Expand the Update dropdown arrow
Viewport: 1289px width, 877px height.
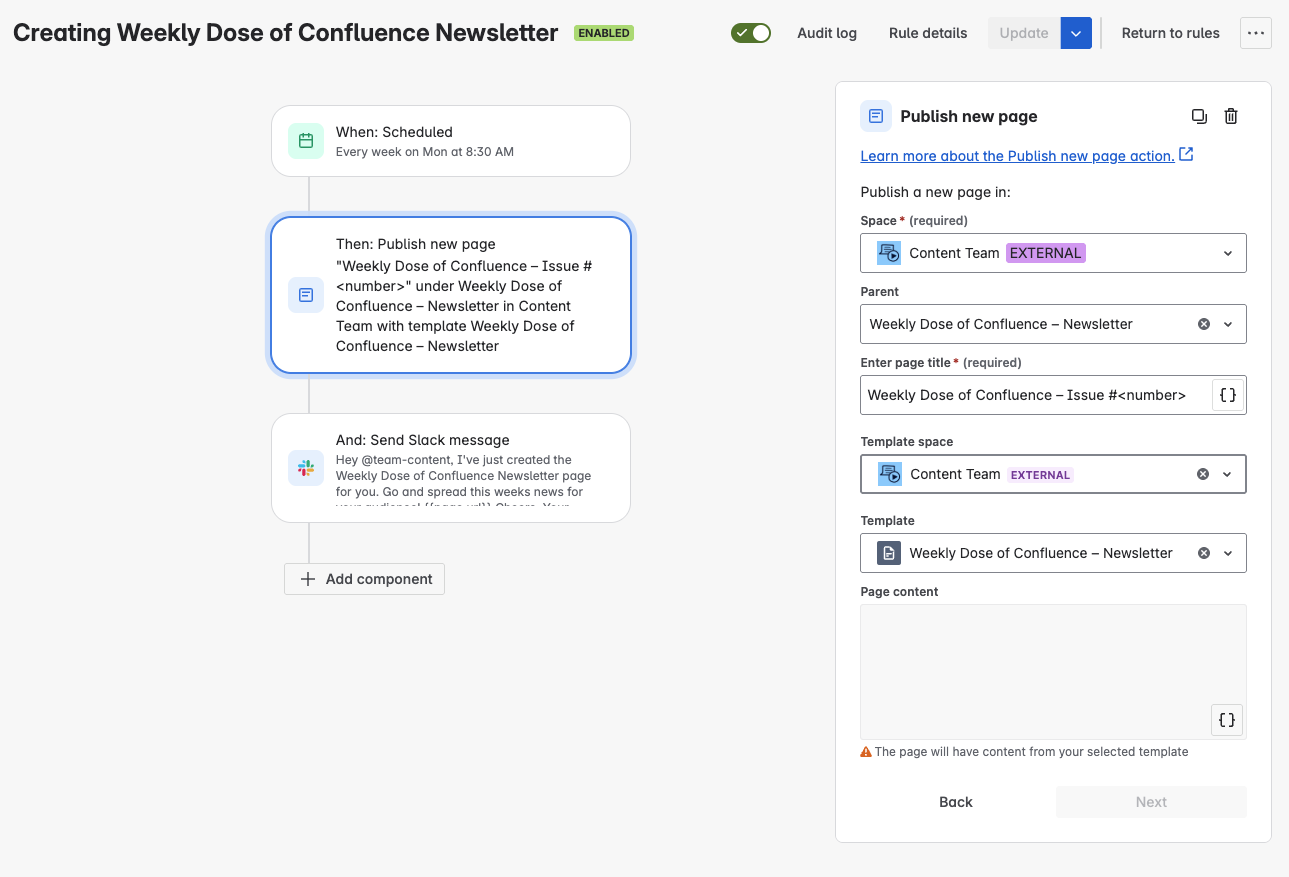pyautogui.click(x=1076, y=33)
